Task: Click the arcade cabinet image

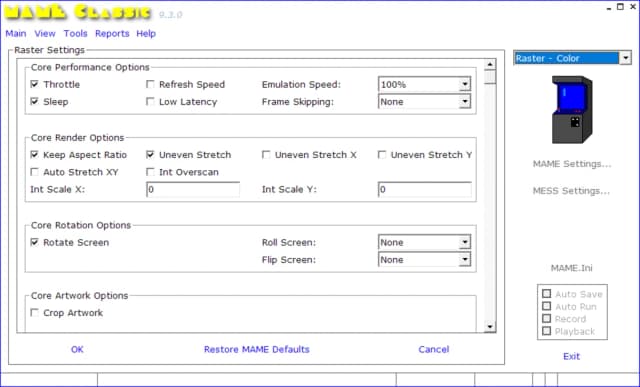Action: tap(572, 109)
